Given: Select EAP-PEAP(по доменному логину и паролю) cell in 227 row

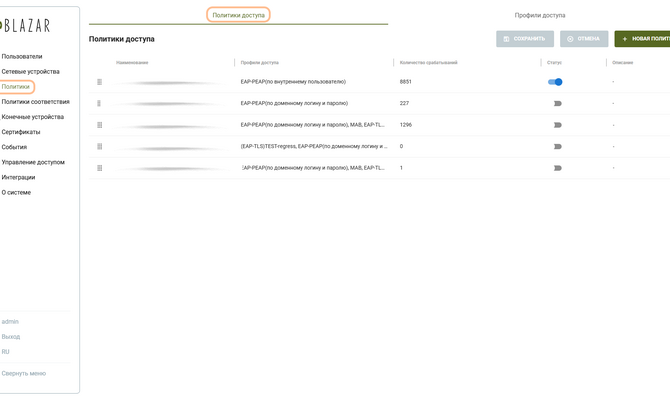Looking at the screenshot, I should tap(294, 103).
